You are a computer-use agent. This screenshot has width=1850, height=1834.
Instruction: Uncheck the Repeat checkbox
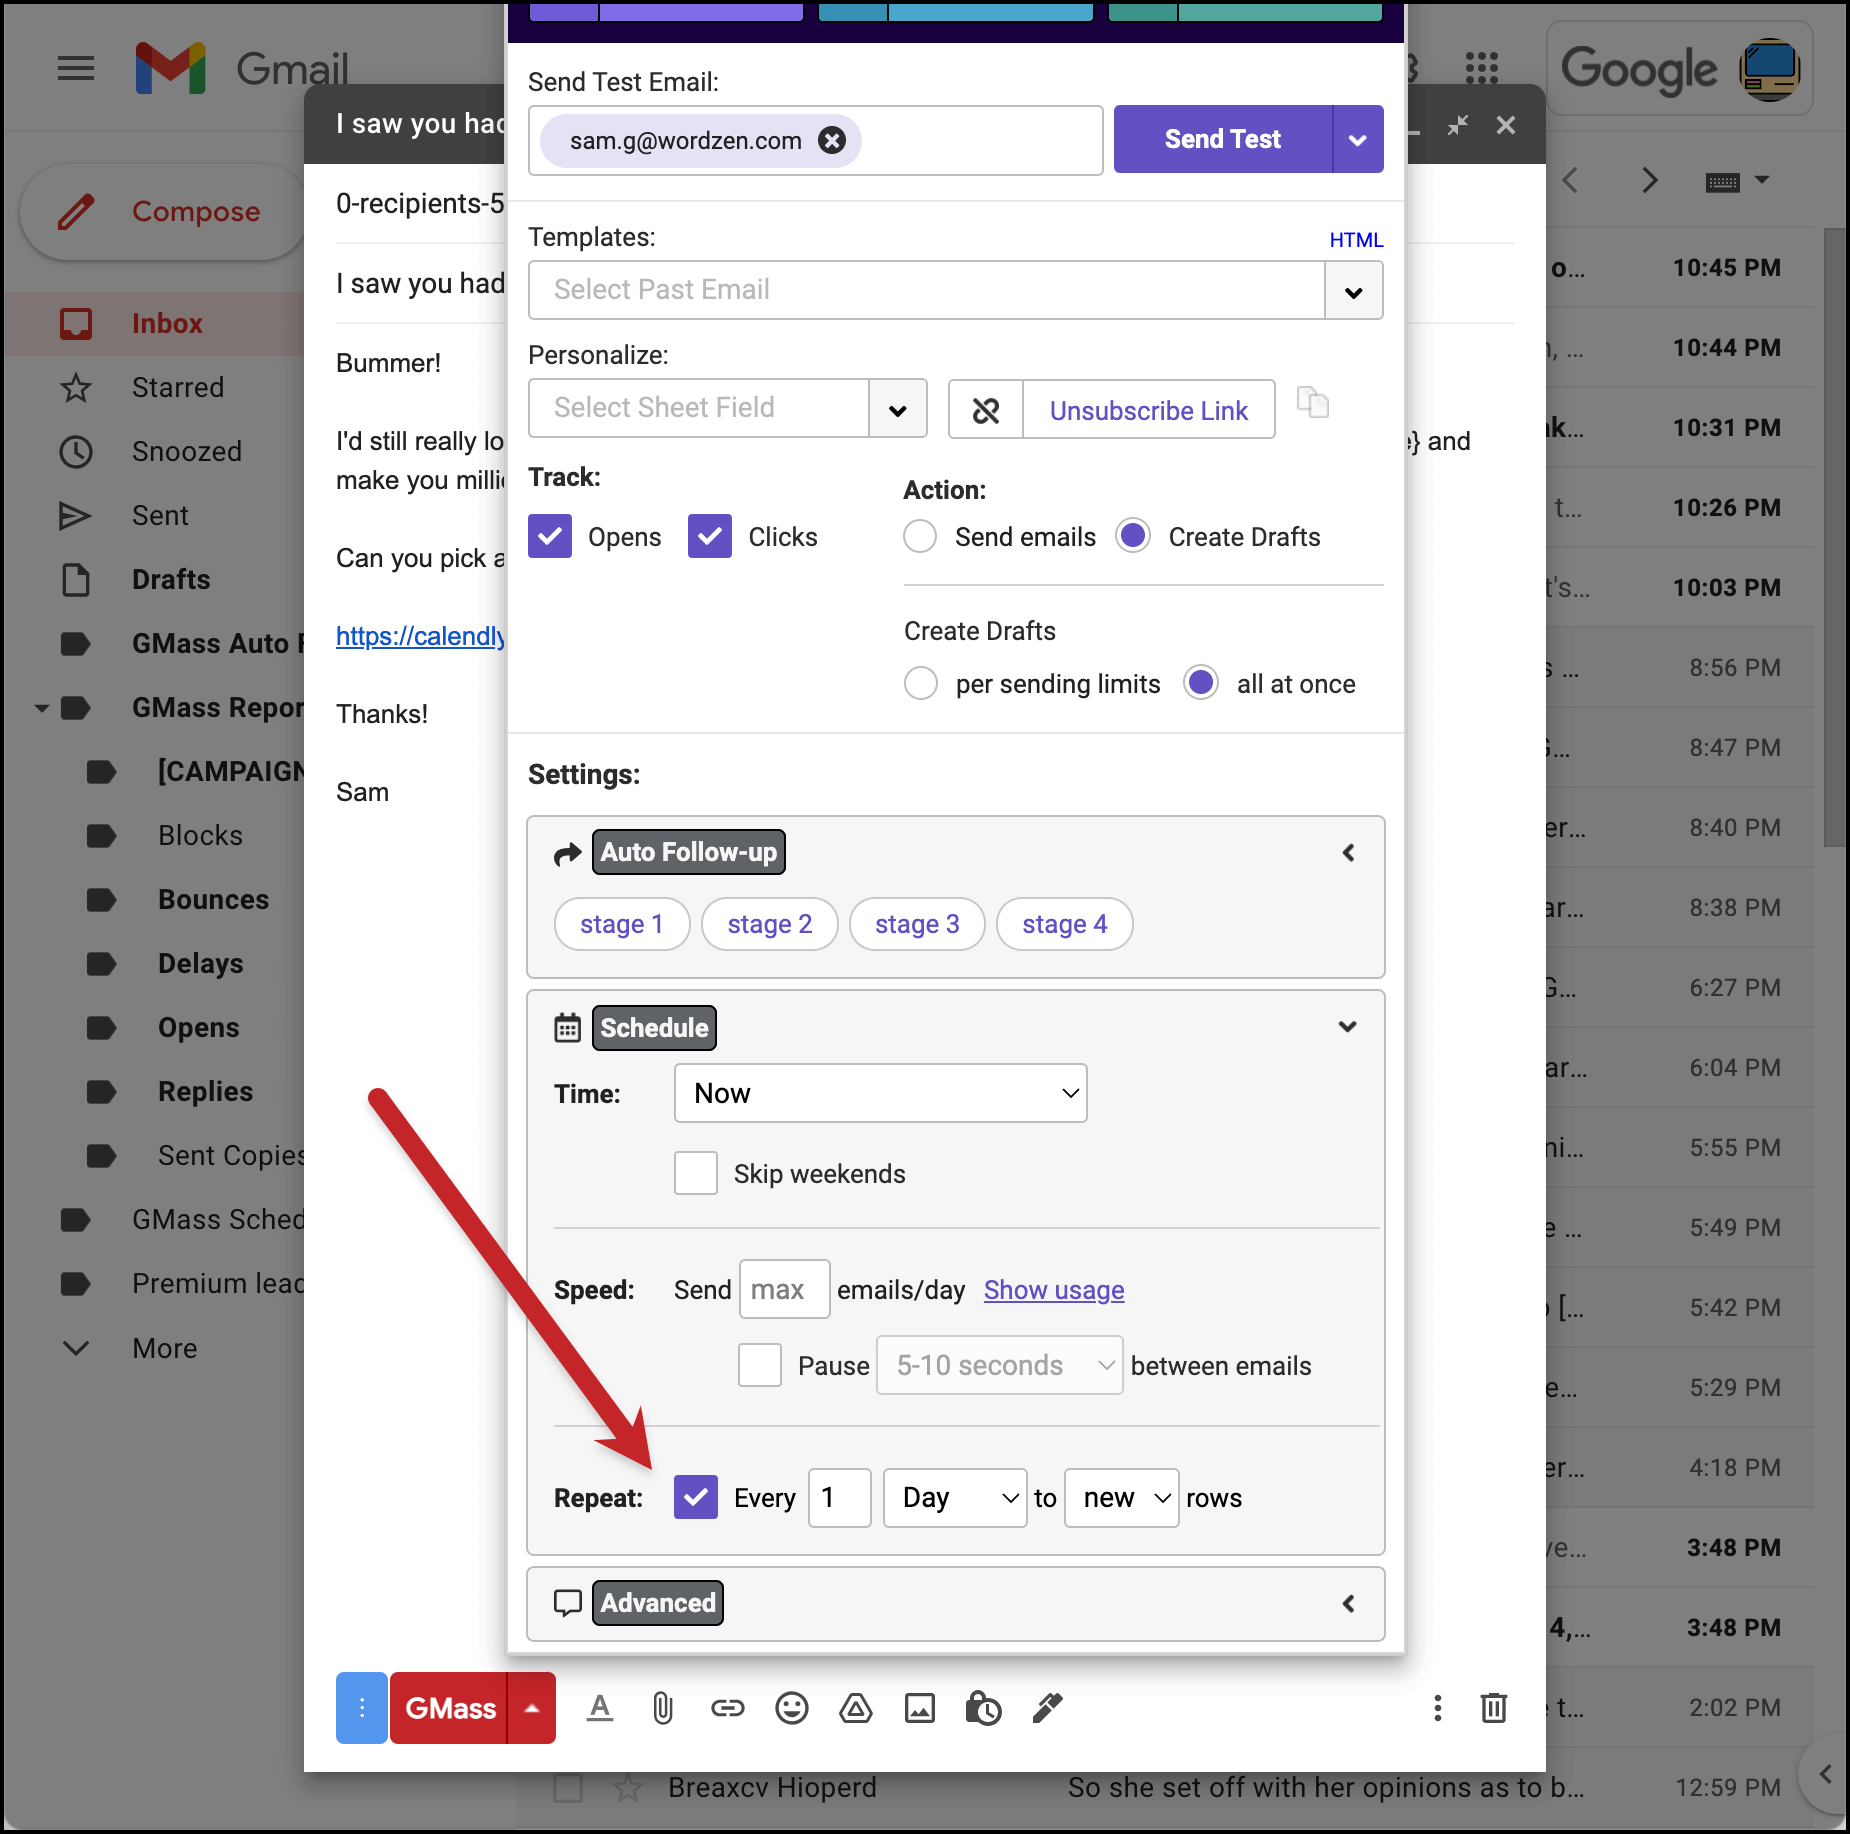coord(696,1497)
